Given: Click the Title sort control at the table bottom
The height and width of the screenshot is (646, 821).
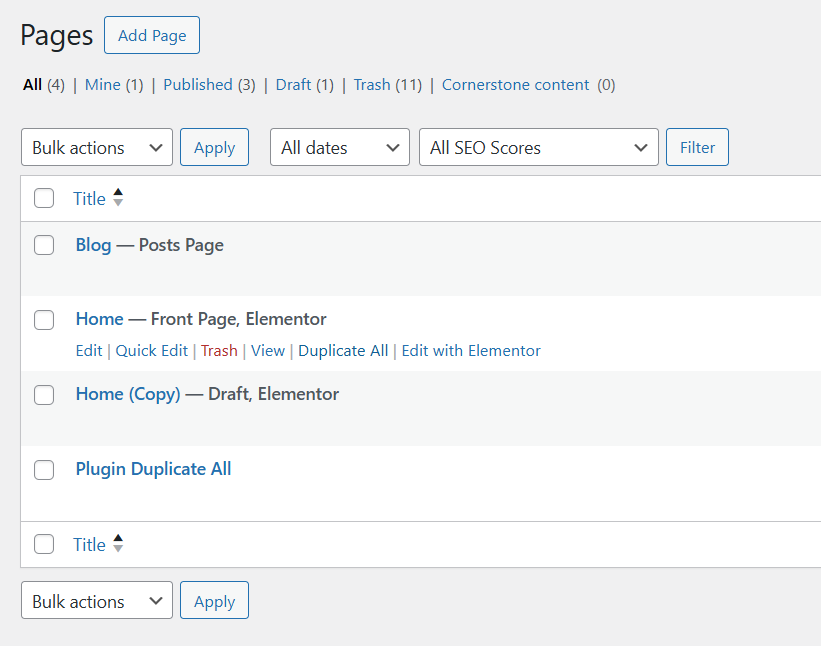Looking at the screenshot, I should tap(117, 544).
